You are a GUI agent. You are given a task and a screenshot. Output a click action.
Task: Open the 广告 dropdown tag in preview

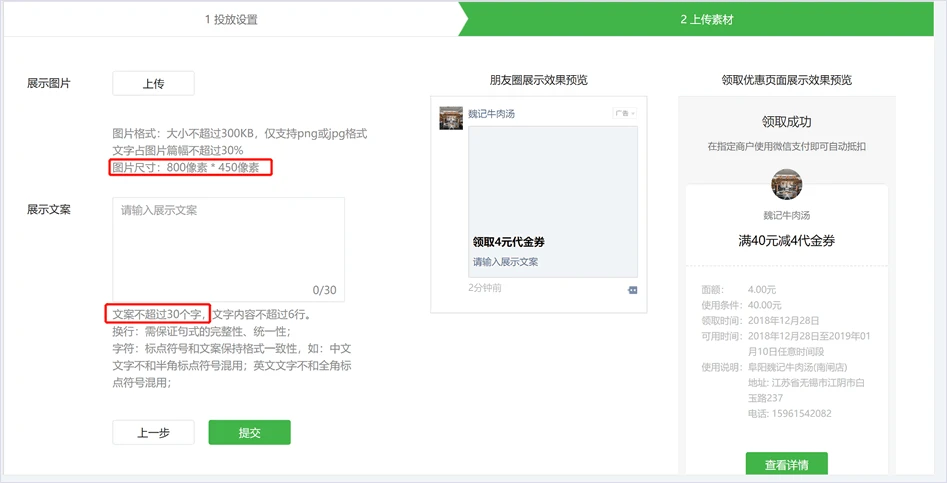tap(624, 114)
